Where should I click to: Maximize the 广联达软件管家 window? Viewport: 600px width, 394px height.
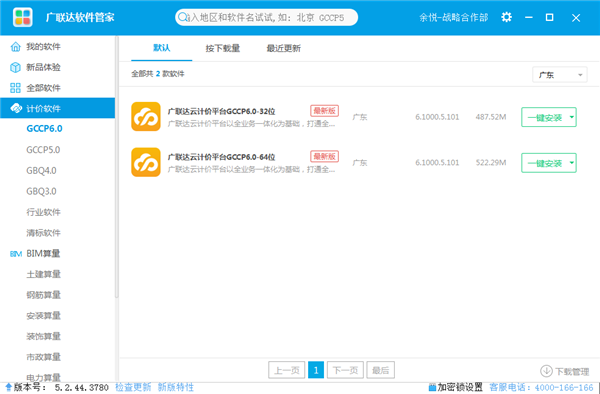pyautogui.click(x=549, y=17)
